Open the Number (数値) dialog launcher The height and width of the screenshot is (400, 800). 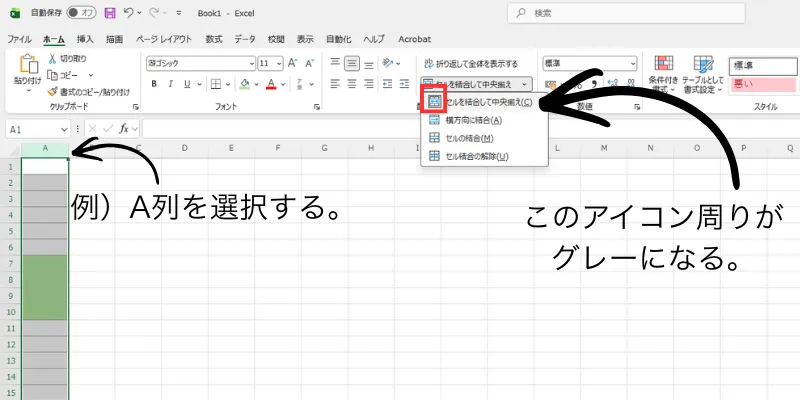(637, 107)
